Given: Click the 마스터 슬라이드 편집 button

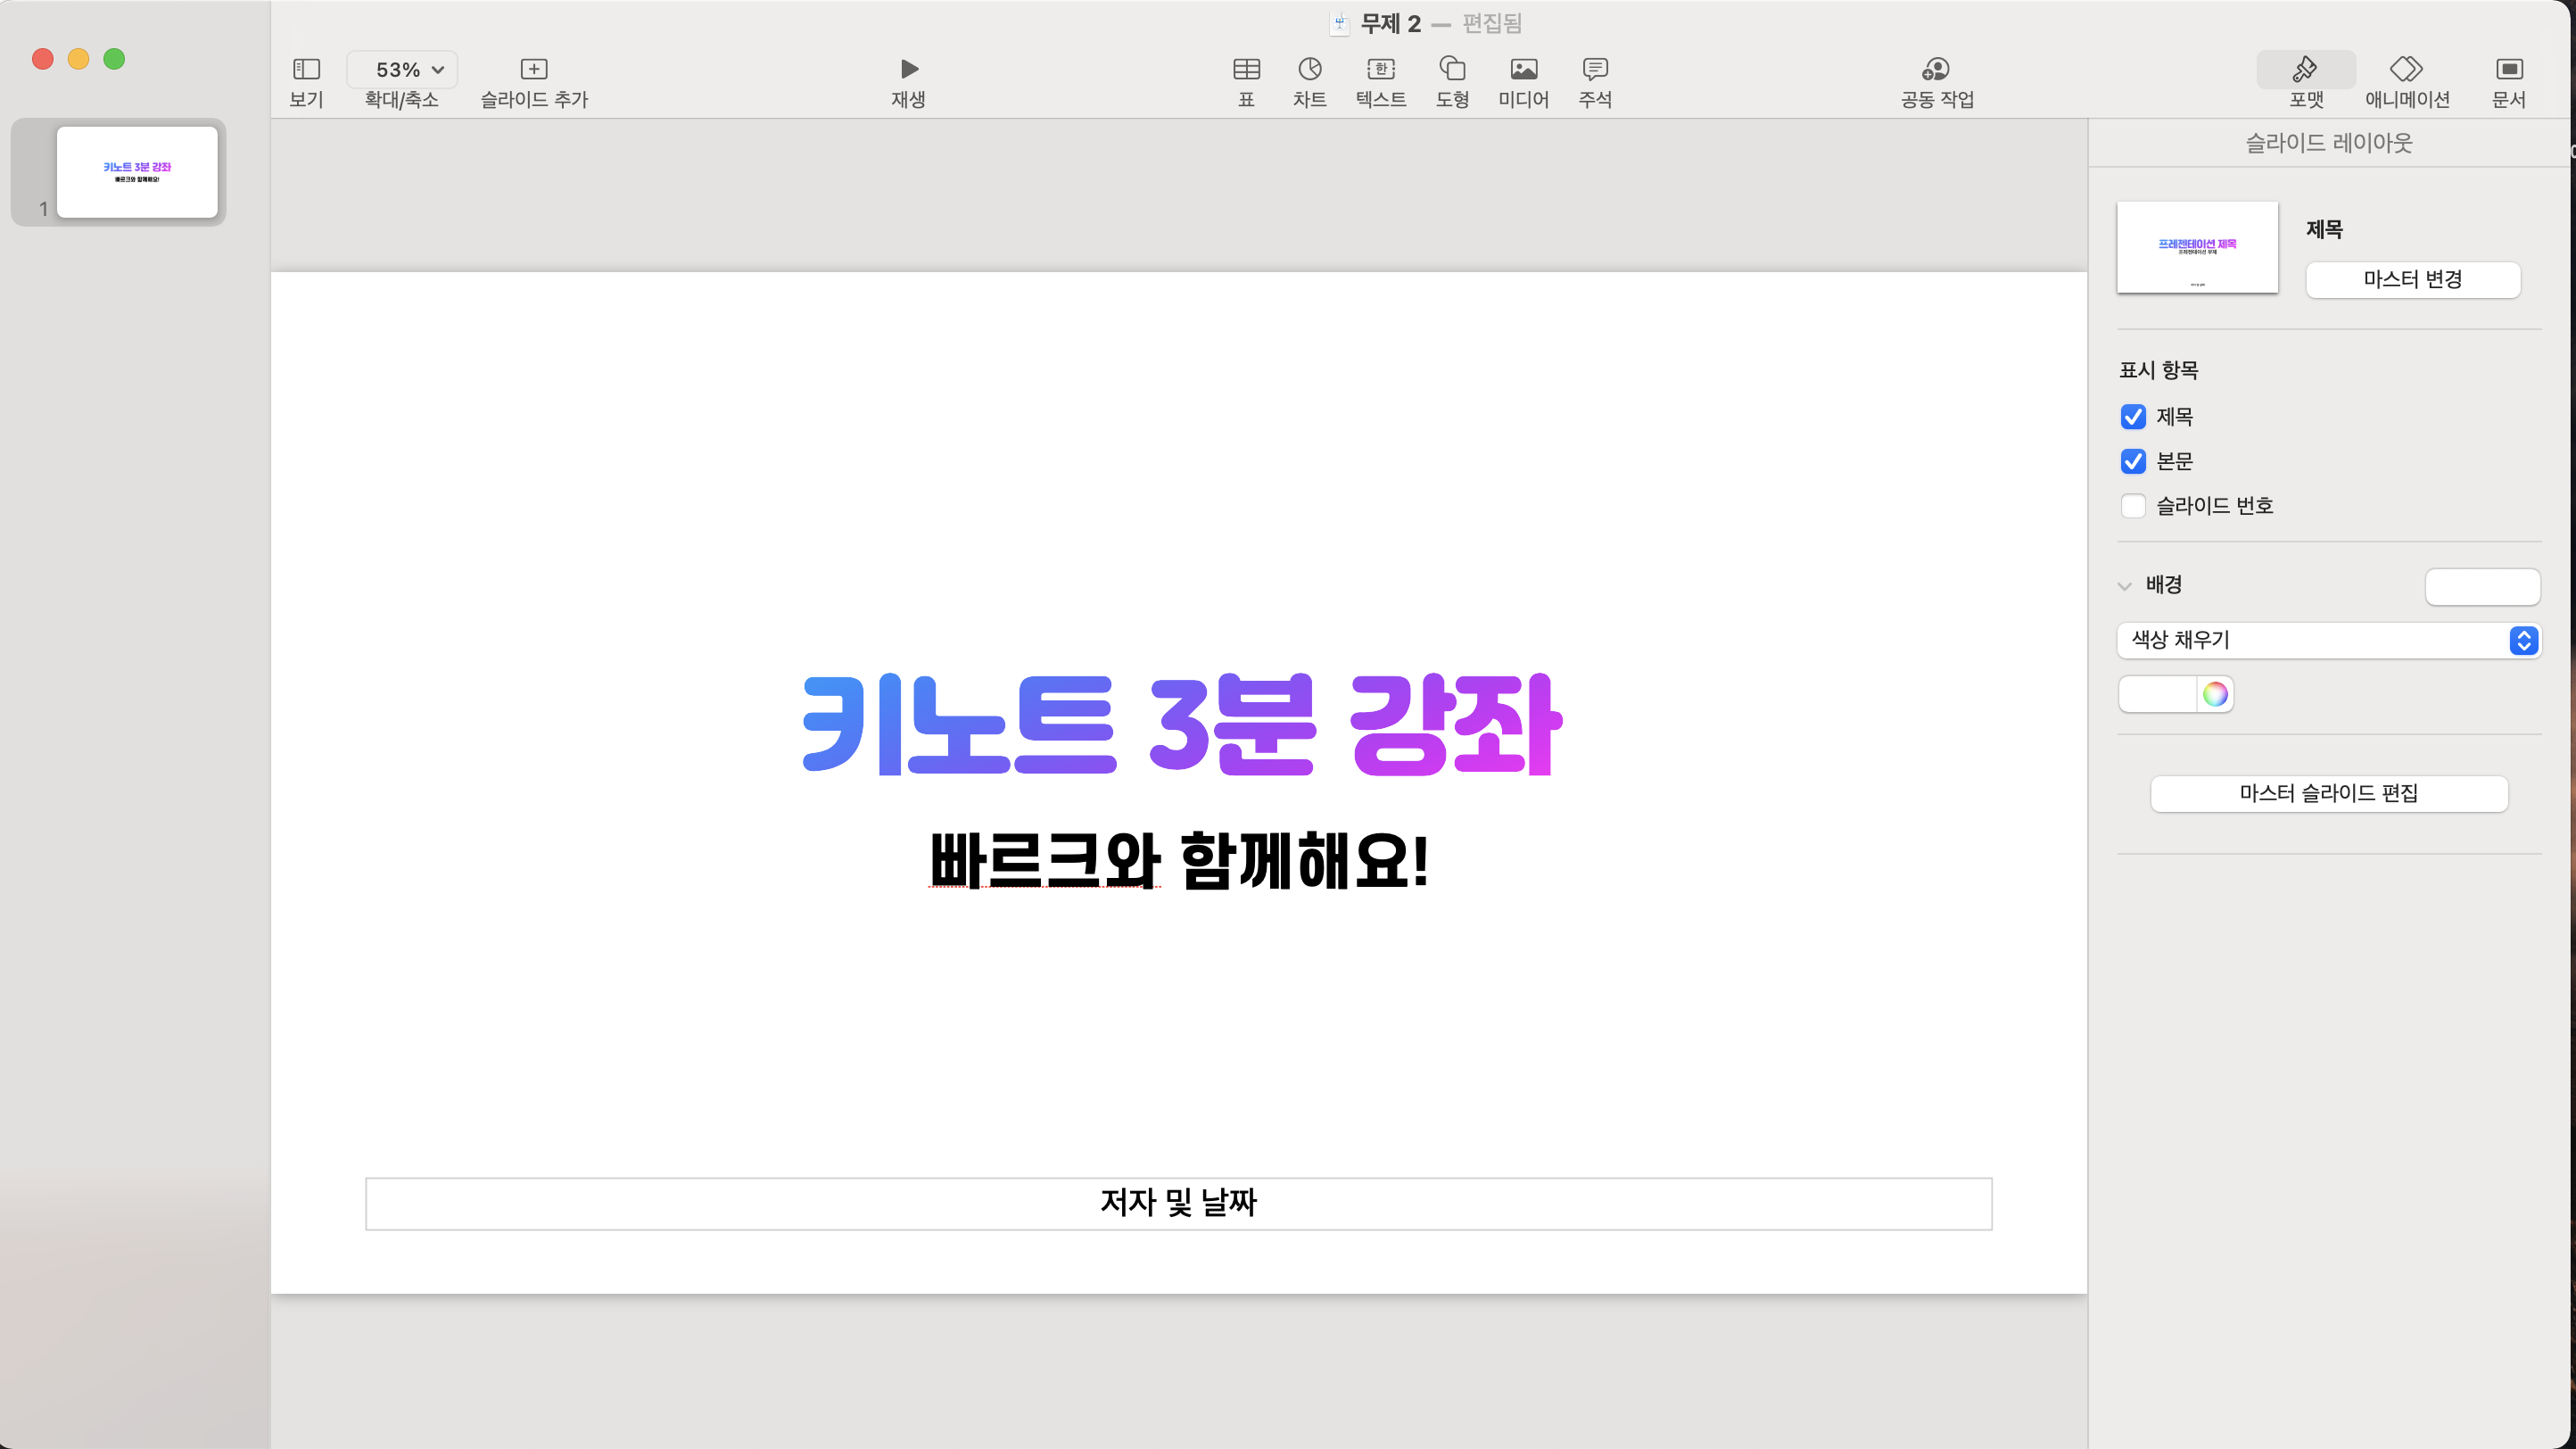Looking at the screenshot, I should [x=2328, y=793].
